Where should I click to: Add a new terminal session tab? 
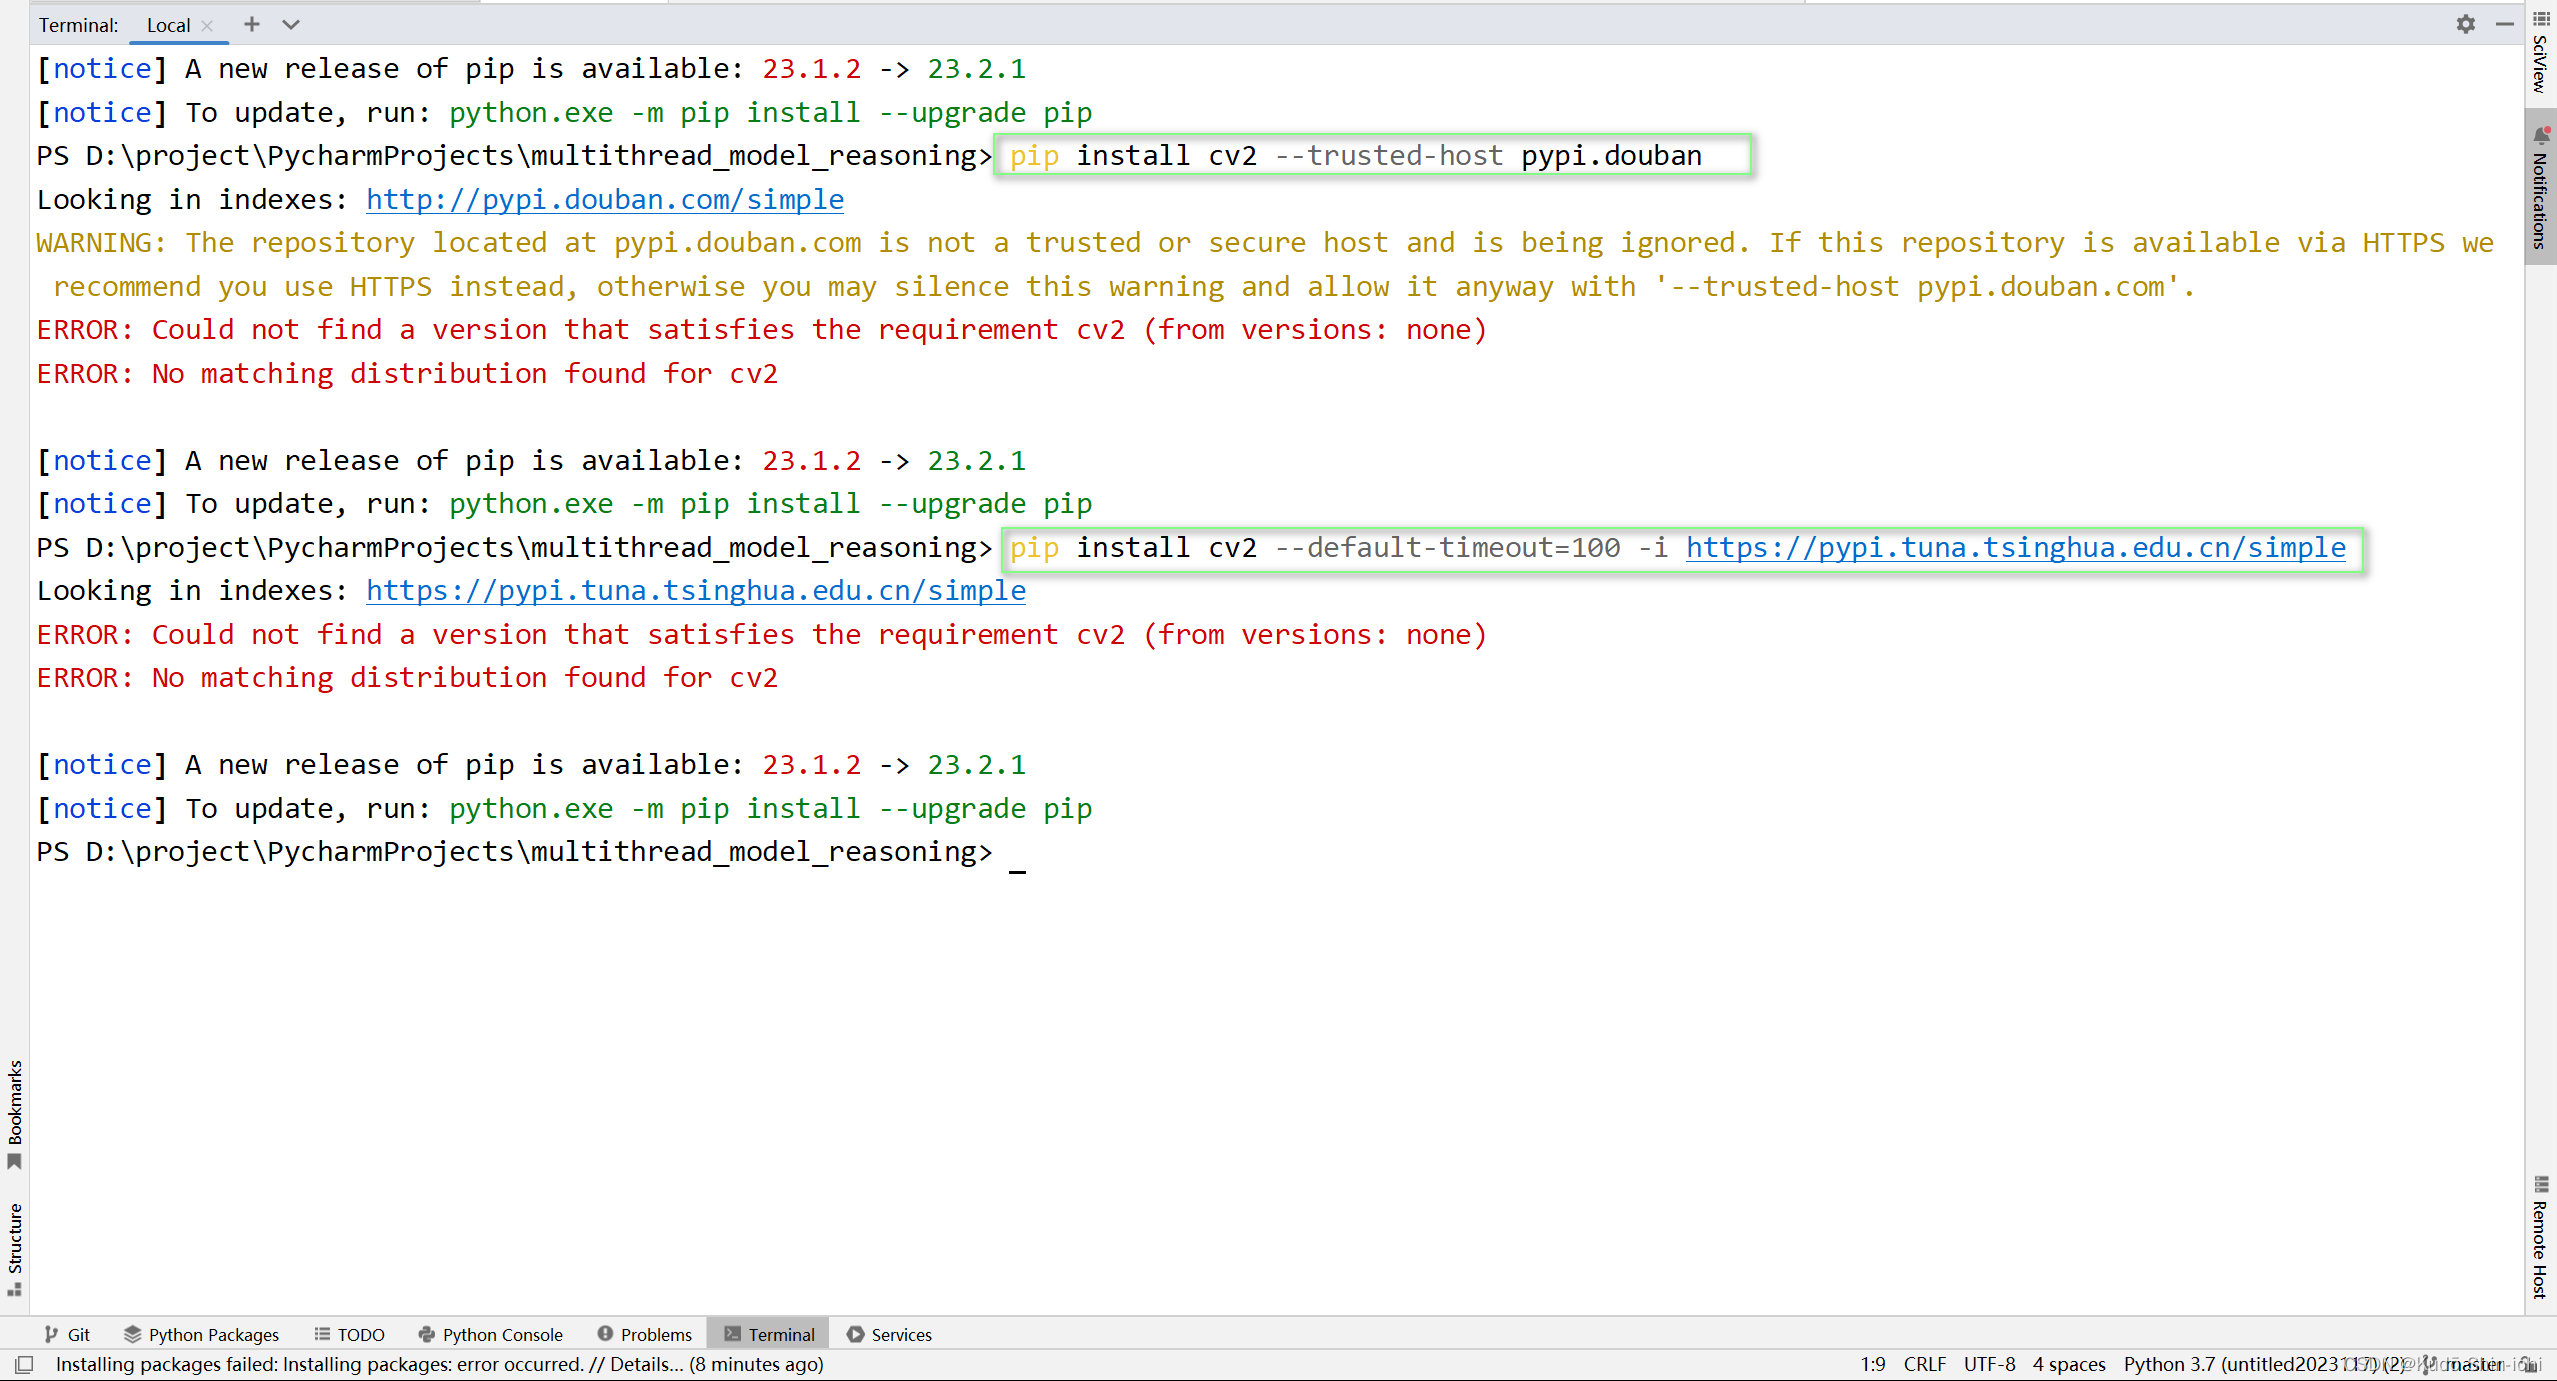pyautogui.click(x=252, y=24)
